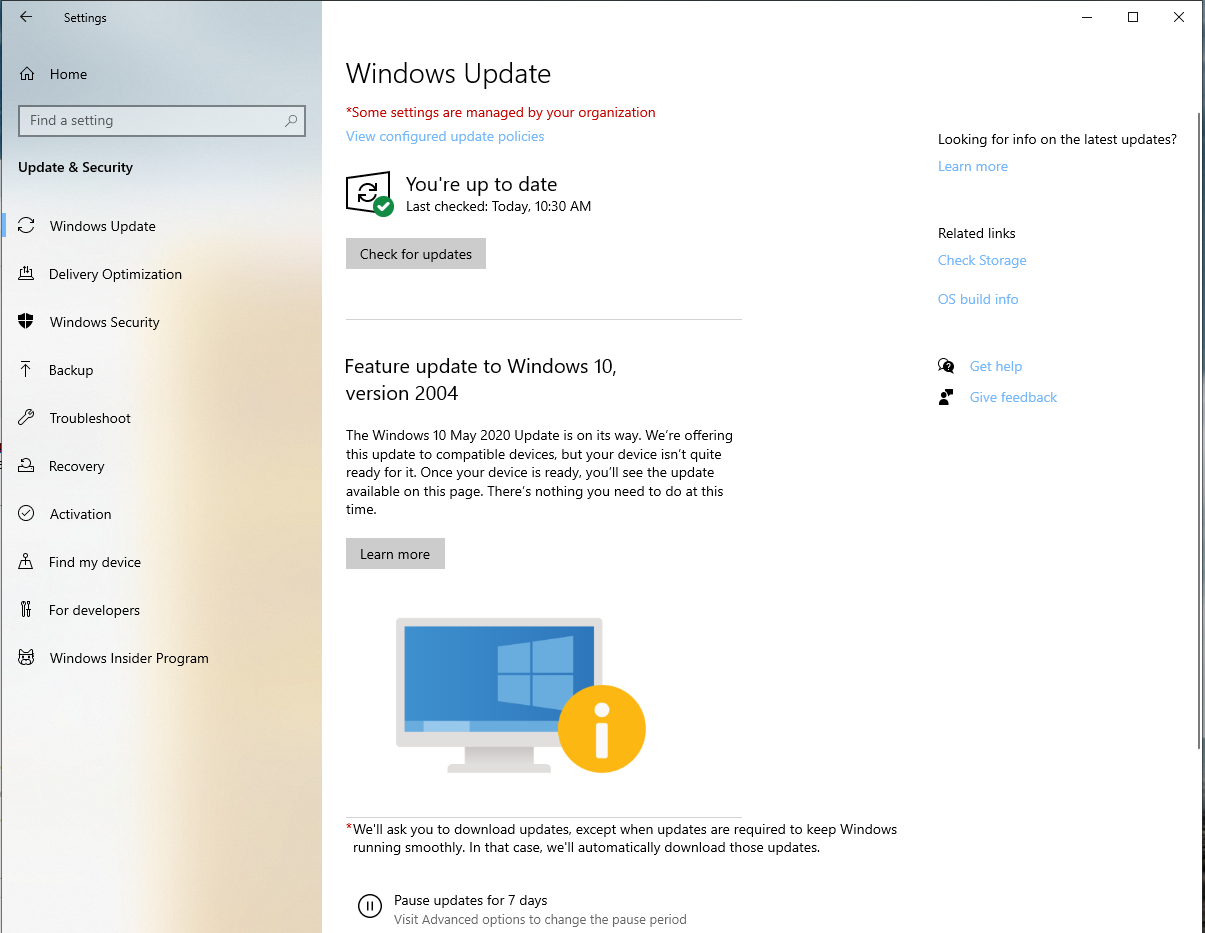Click the Troubleshoot wrench icon

click(x=27, y=418)
